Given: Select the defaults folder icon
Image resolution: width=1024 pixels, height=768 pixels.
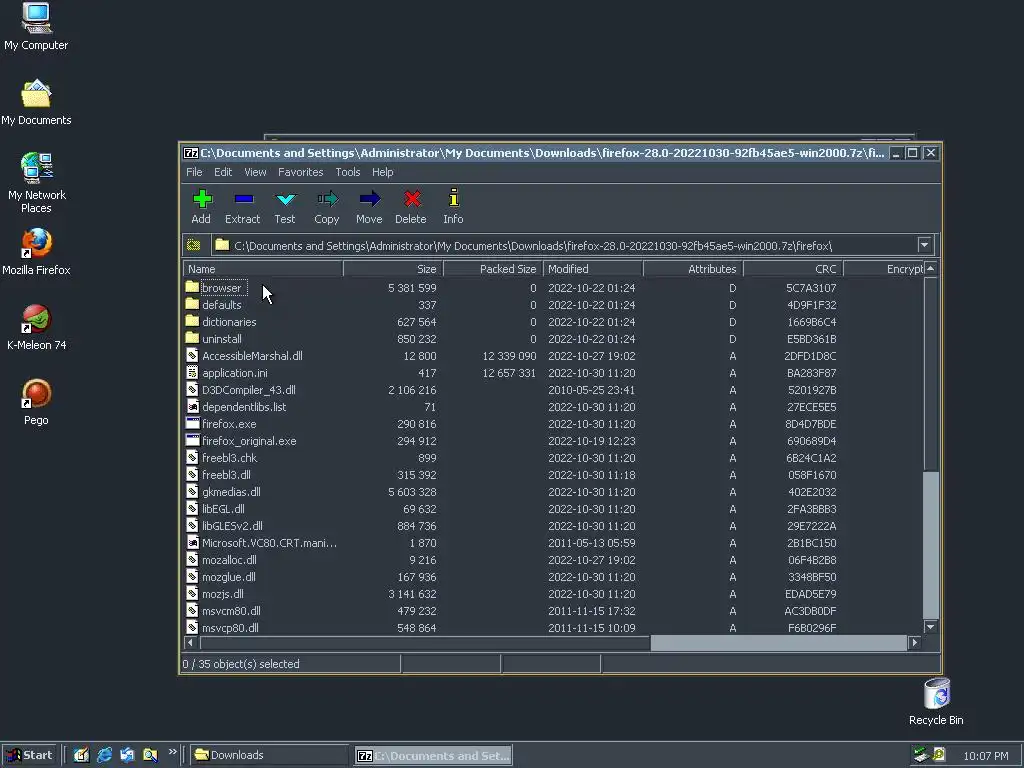Looking at the screenshot, I should (192, 304).
